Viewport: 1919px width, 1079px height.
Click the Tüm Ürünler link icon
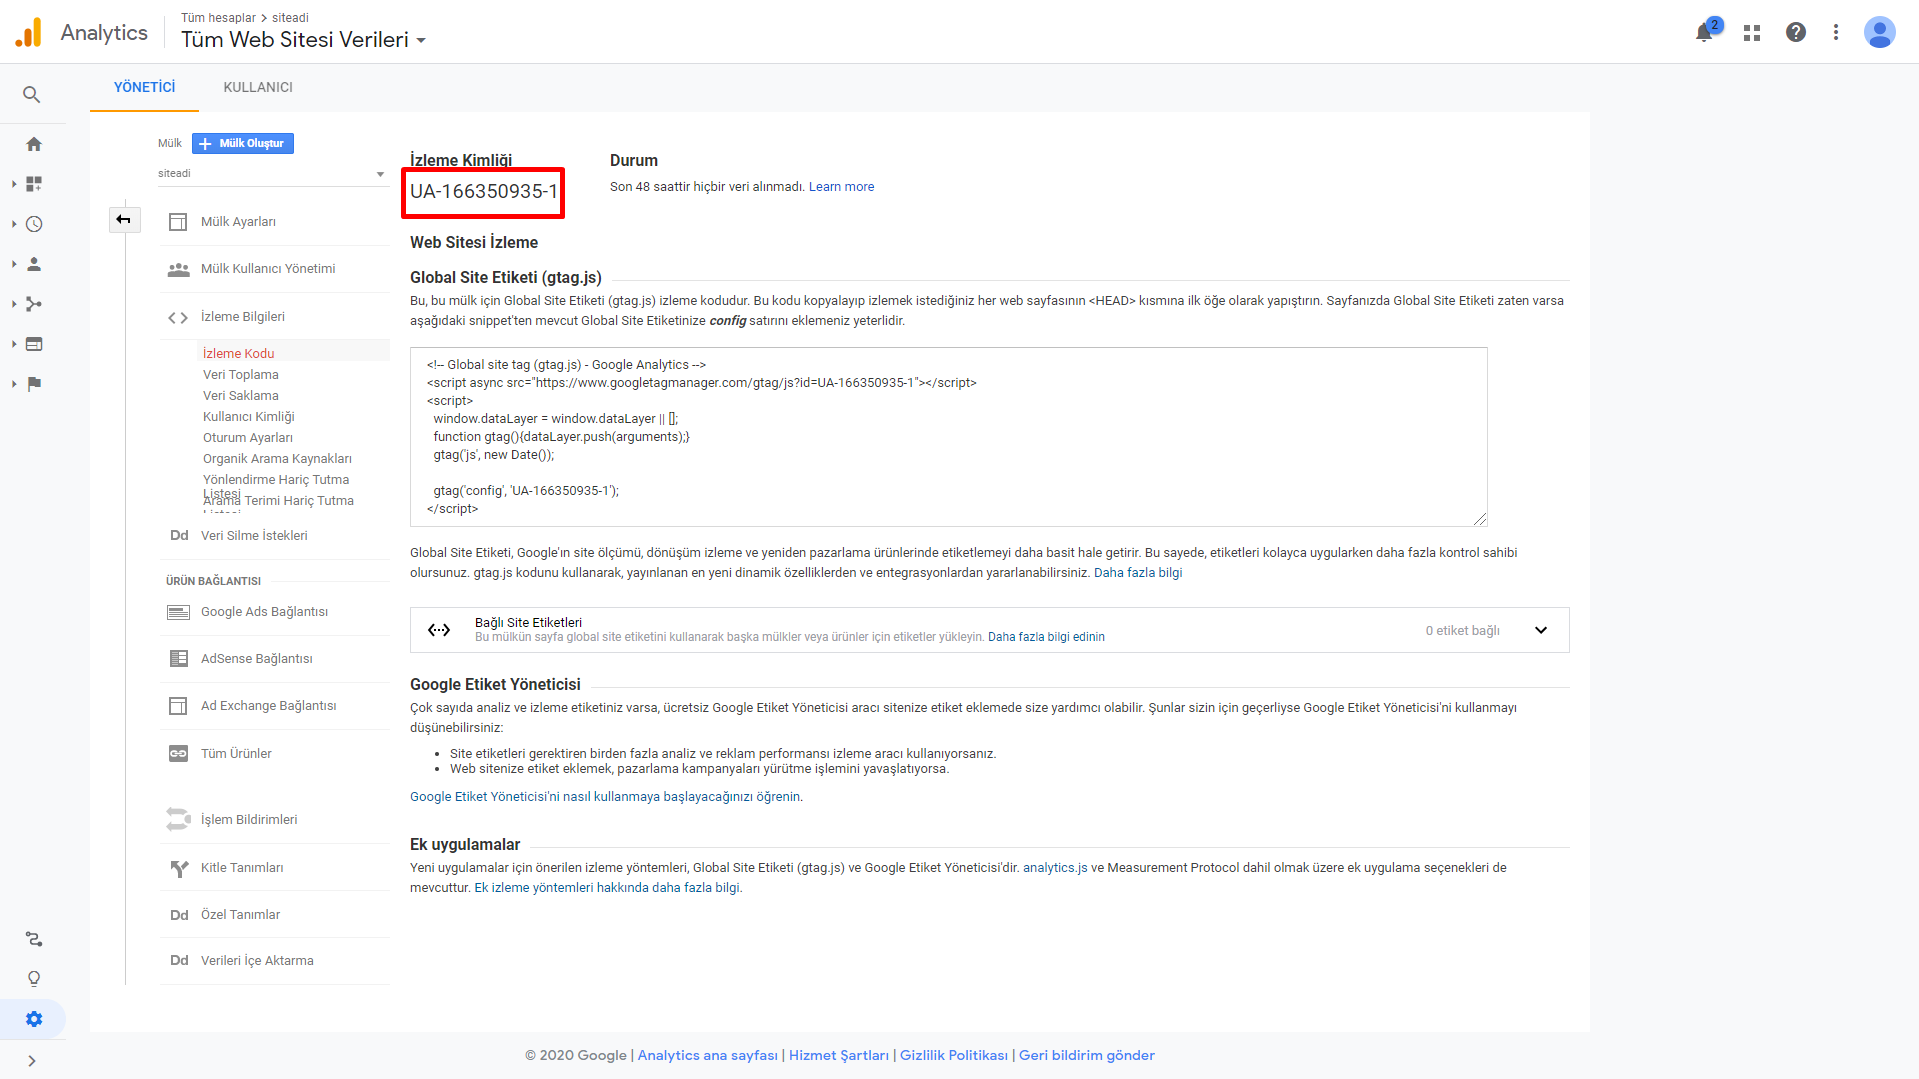pyautogui.click(x=178, y=754)
